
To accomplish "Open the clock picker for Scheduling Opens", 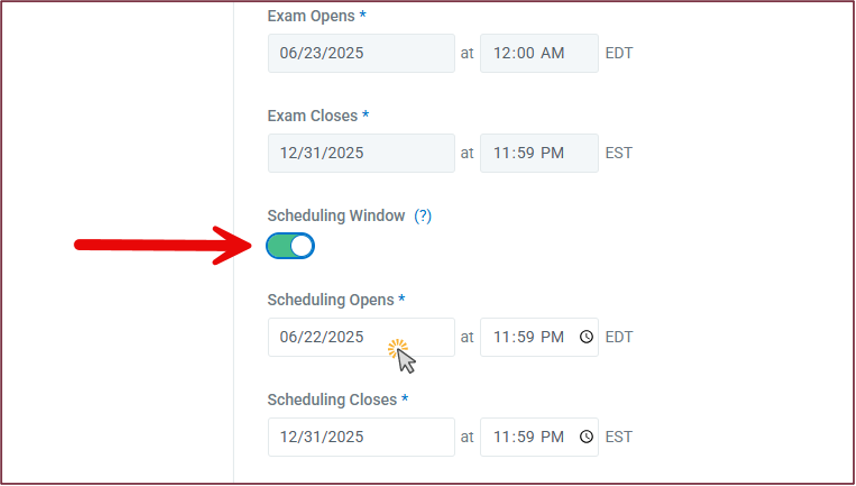I will [586, 337].
